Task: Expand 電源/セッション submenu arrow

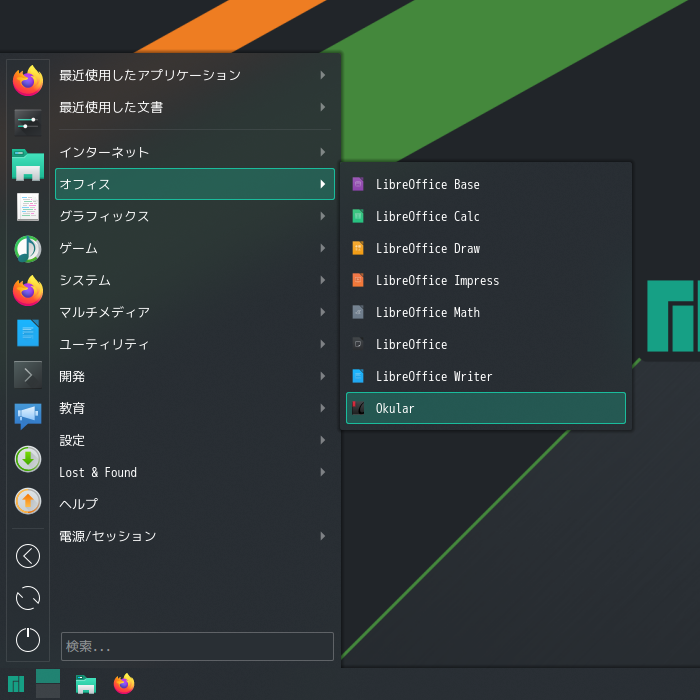Action: click(322, 536)
